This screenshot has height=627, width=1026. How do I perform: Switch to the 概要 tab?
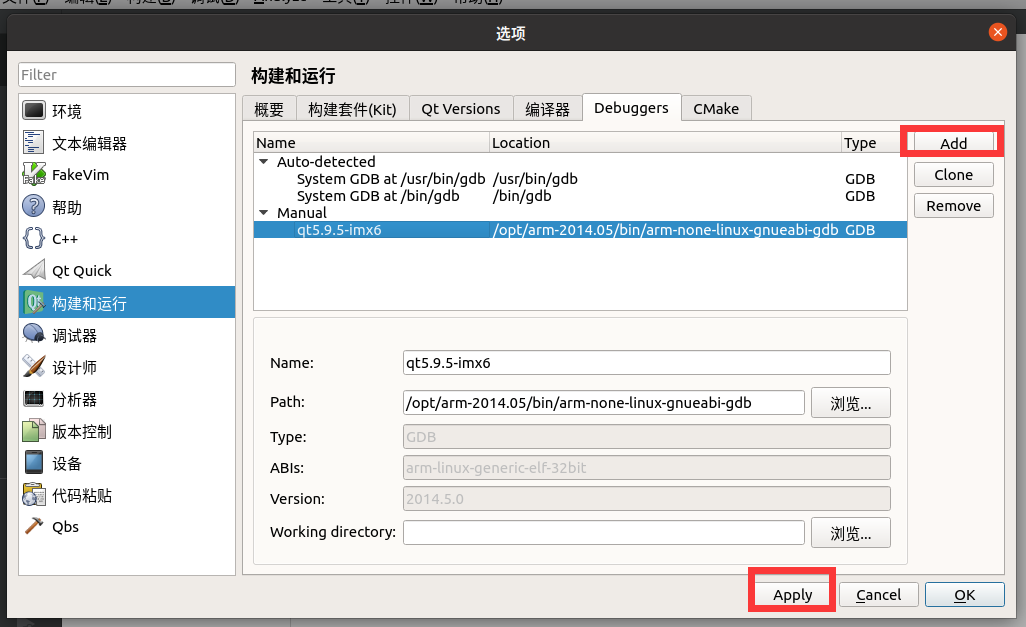point(269,109)
